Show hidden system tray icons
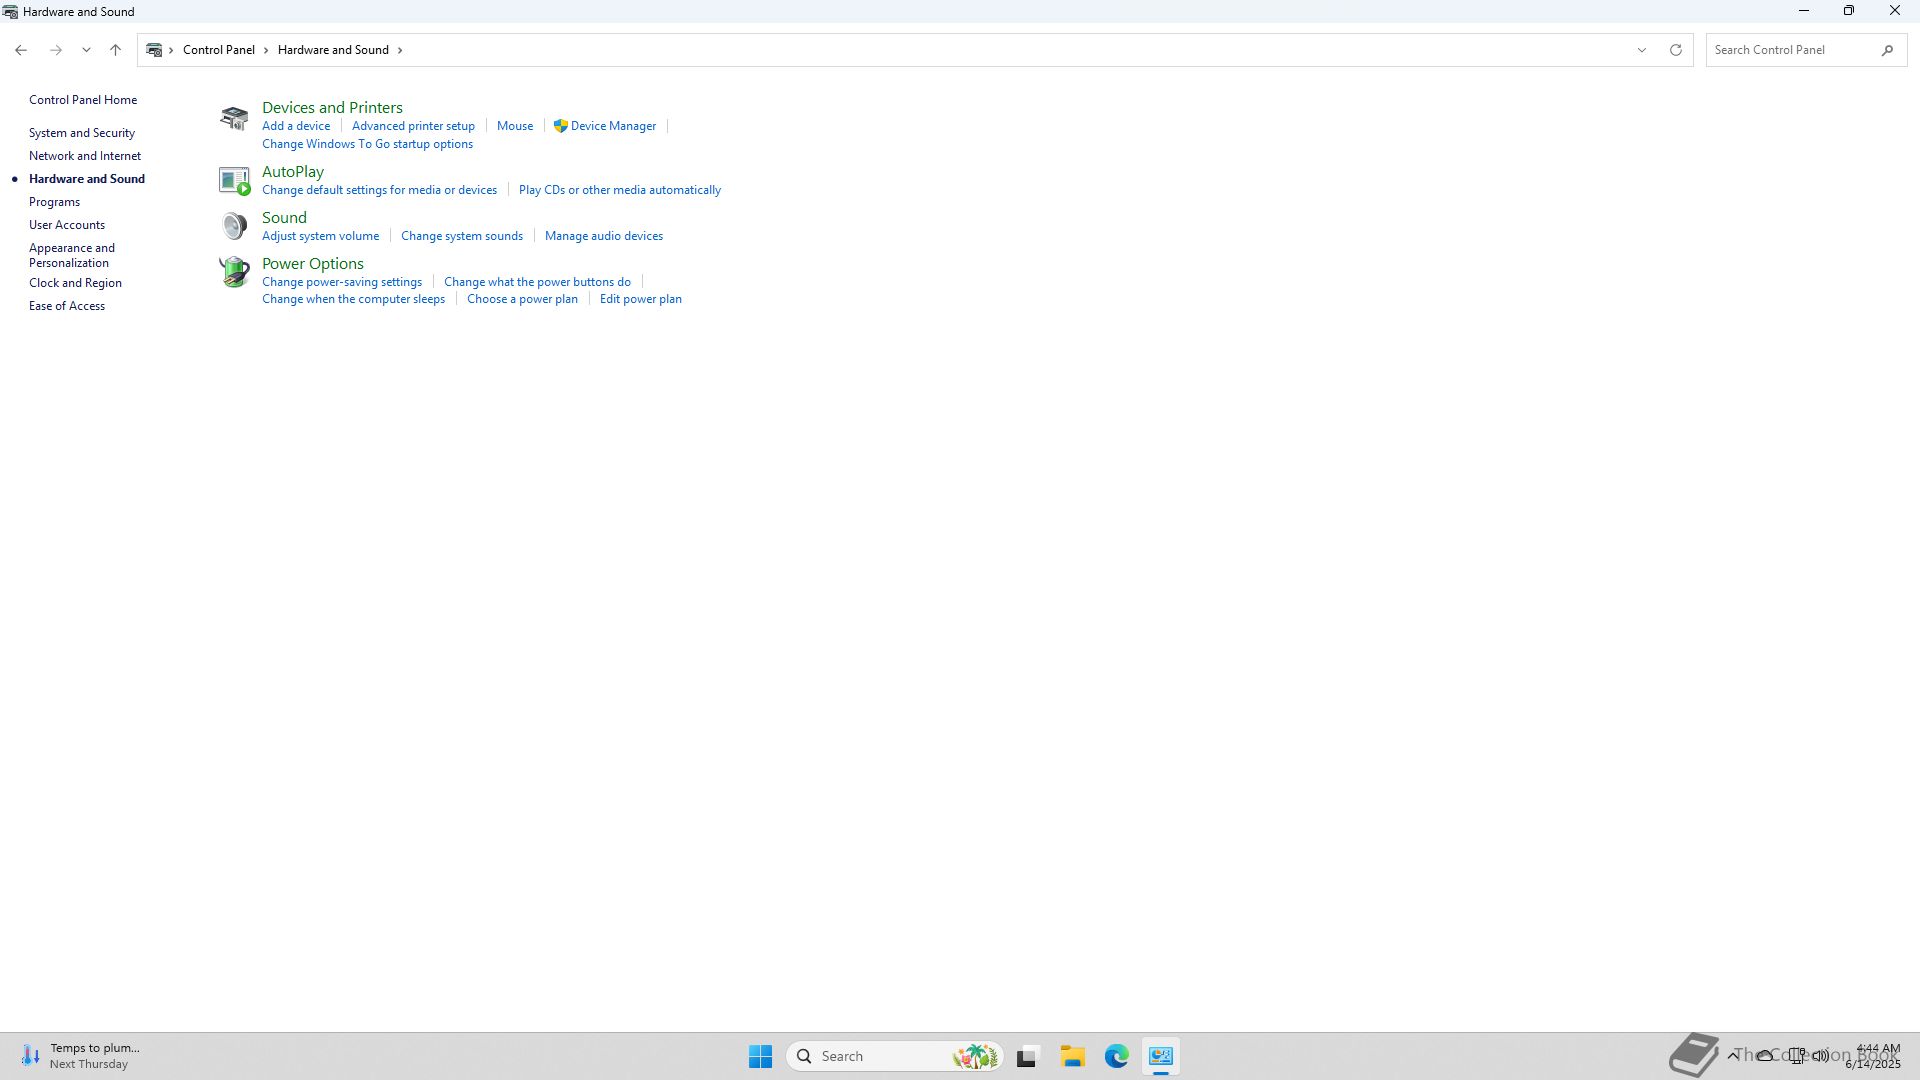The width and height of the screenshot is (1920, 1080). point(1732,1055)
